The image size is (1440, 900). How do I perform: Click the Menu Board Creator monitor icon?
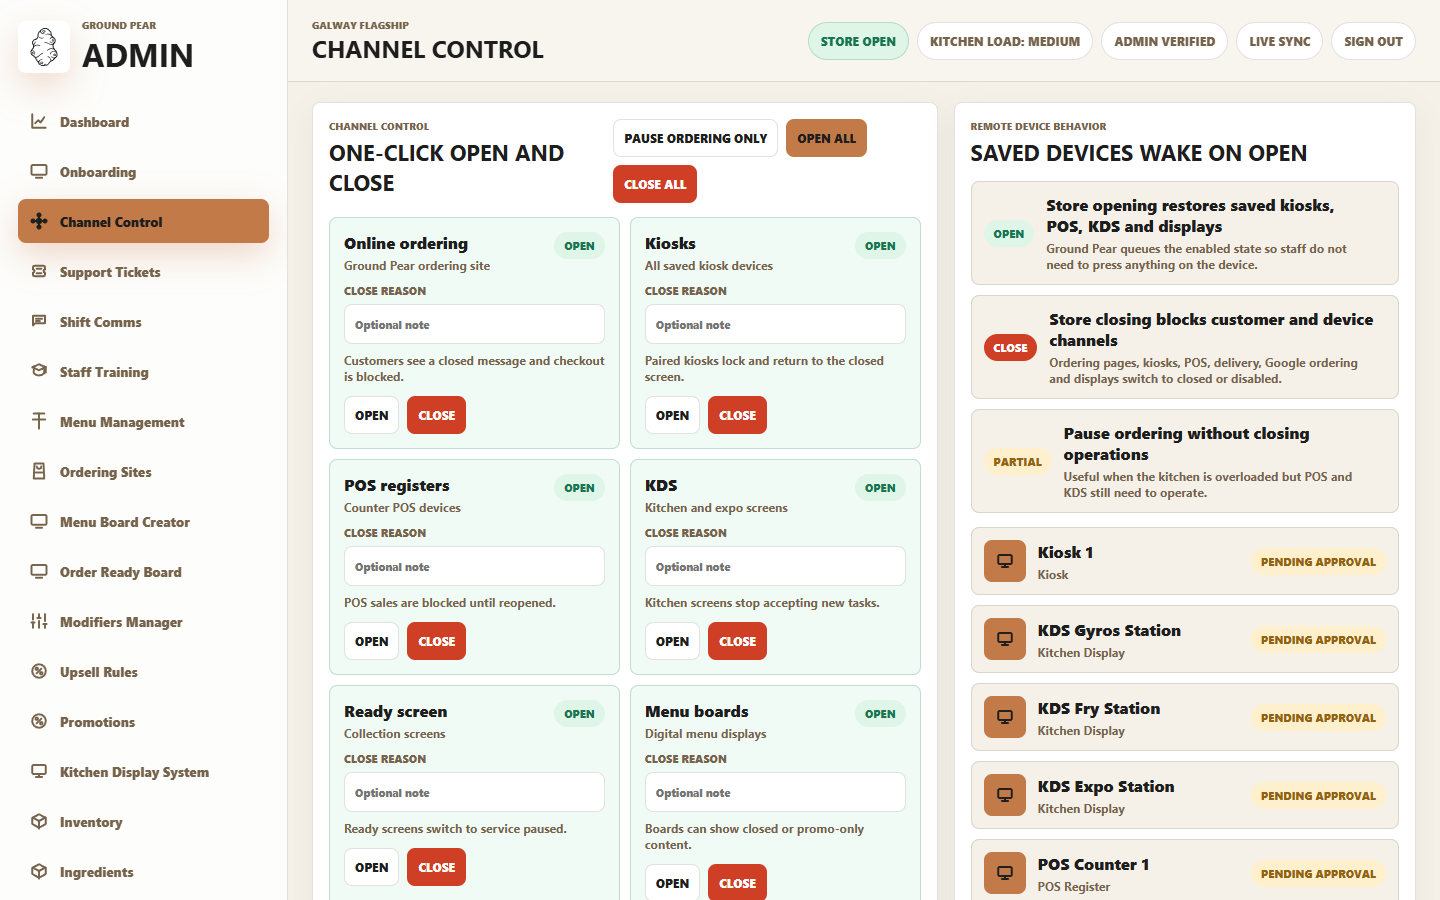pyautogui.click(x=39, y=522)
